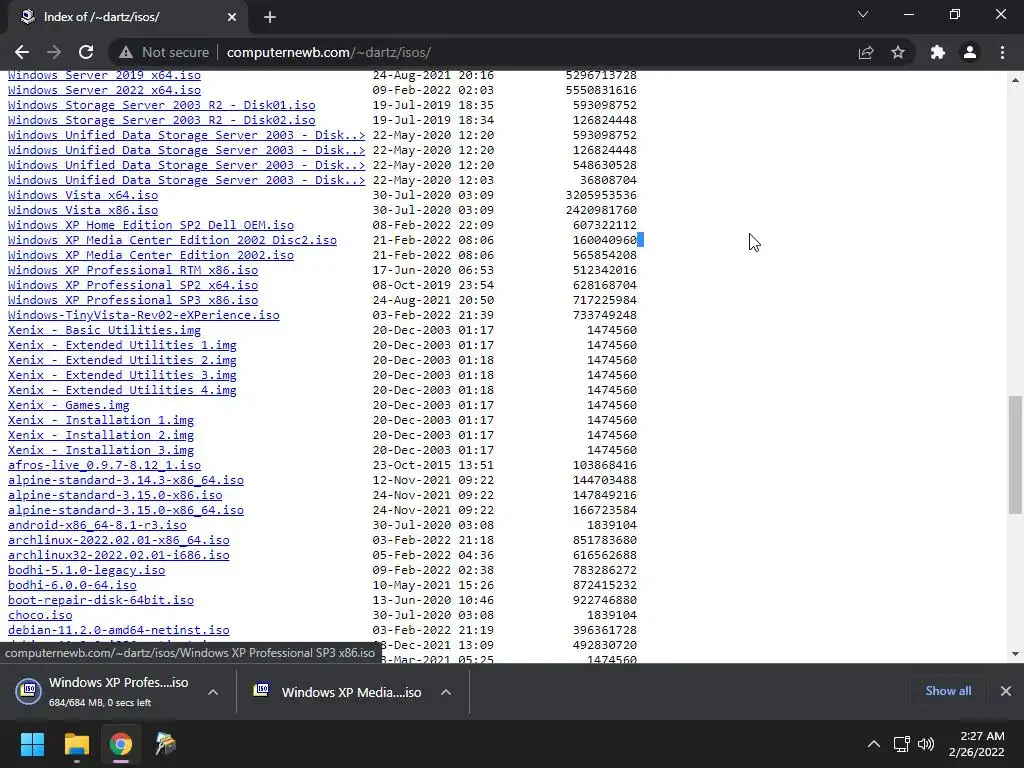Download boot-repair-disk-64bit.iso
The height and width of the screenshot is (768, 1024).
pos(101,601)
